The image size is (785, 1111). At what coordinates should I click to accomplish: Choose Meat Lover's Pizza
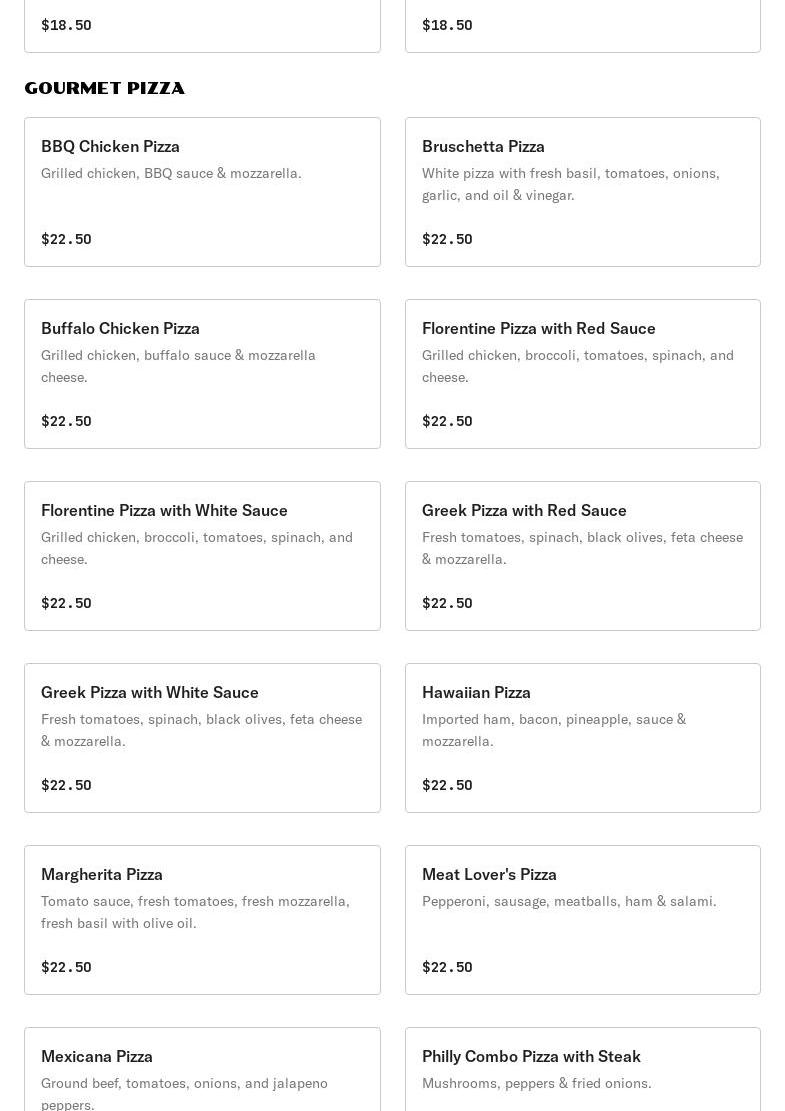pyautogui.click(x=582, y=920)
